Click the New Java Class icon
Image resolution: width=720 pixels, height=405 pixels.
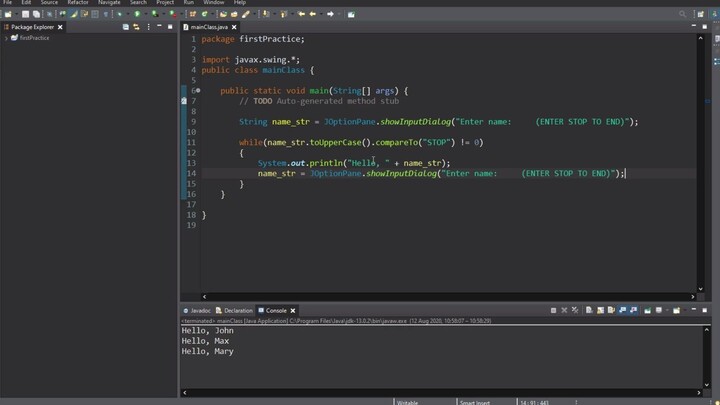pyautogui.click(x=204, y=14)
